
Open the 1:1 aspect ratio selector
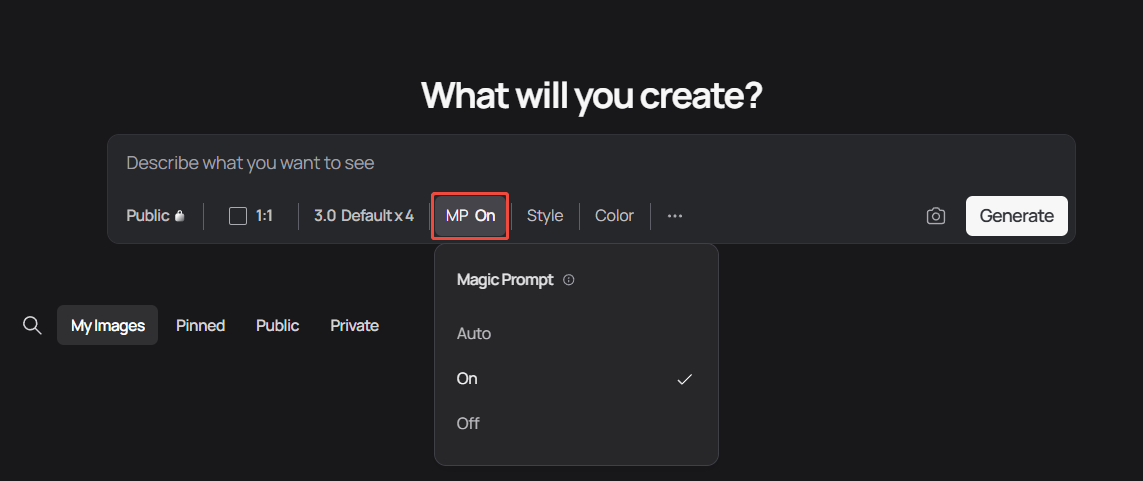coord(252,216)
